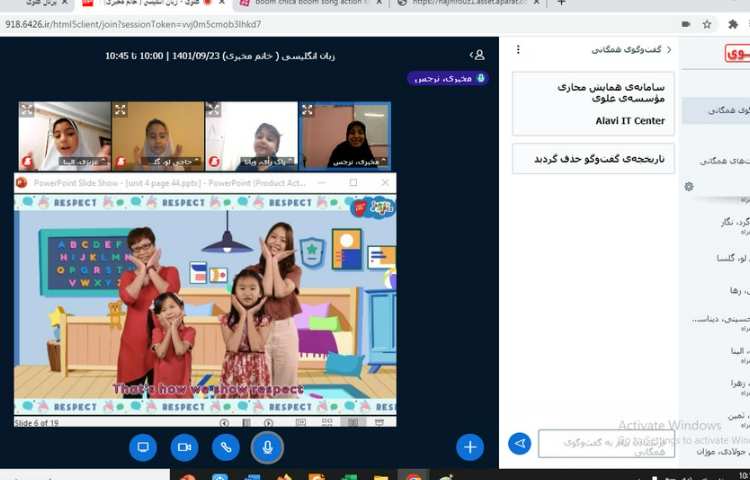
Task: Switch to the aparat tab
Action: [469, 3]
